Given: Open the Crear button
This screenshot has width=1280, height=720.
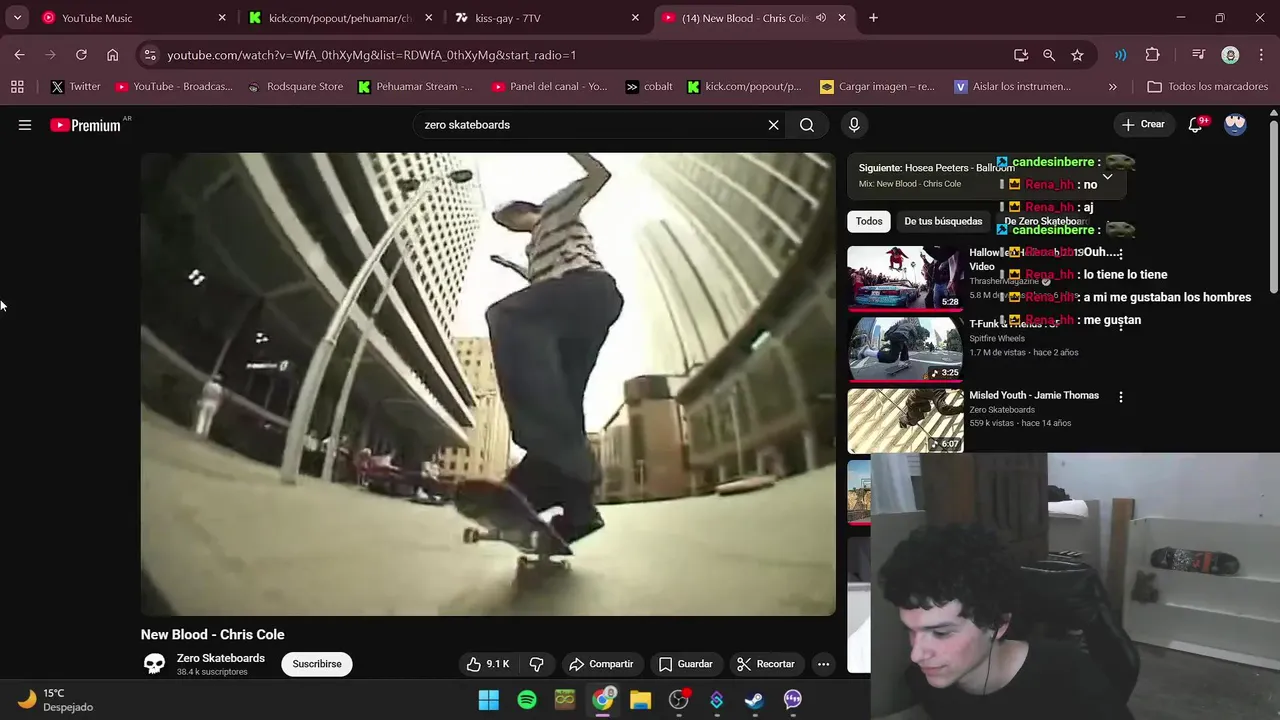Looking at the screenshot, I should click(x=1143, y=125).
